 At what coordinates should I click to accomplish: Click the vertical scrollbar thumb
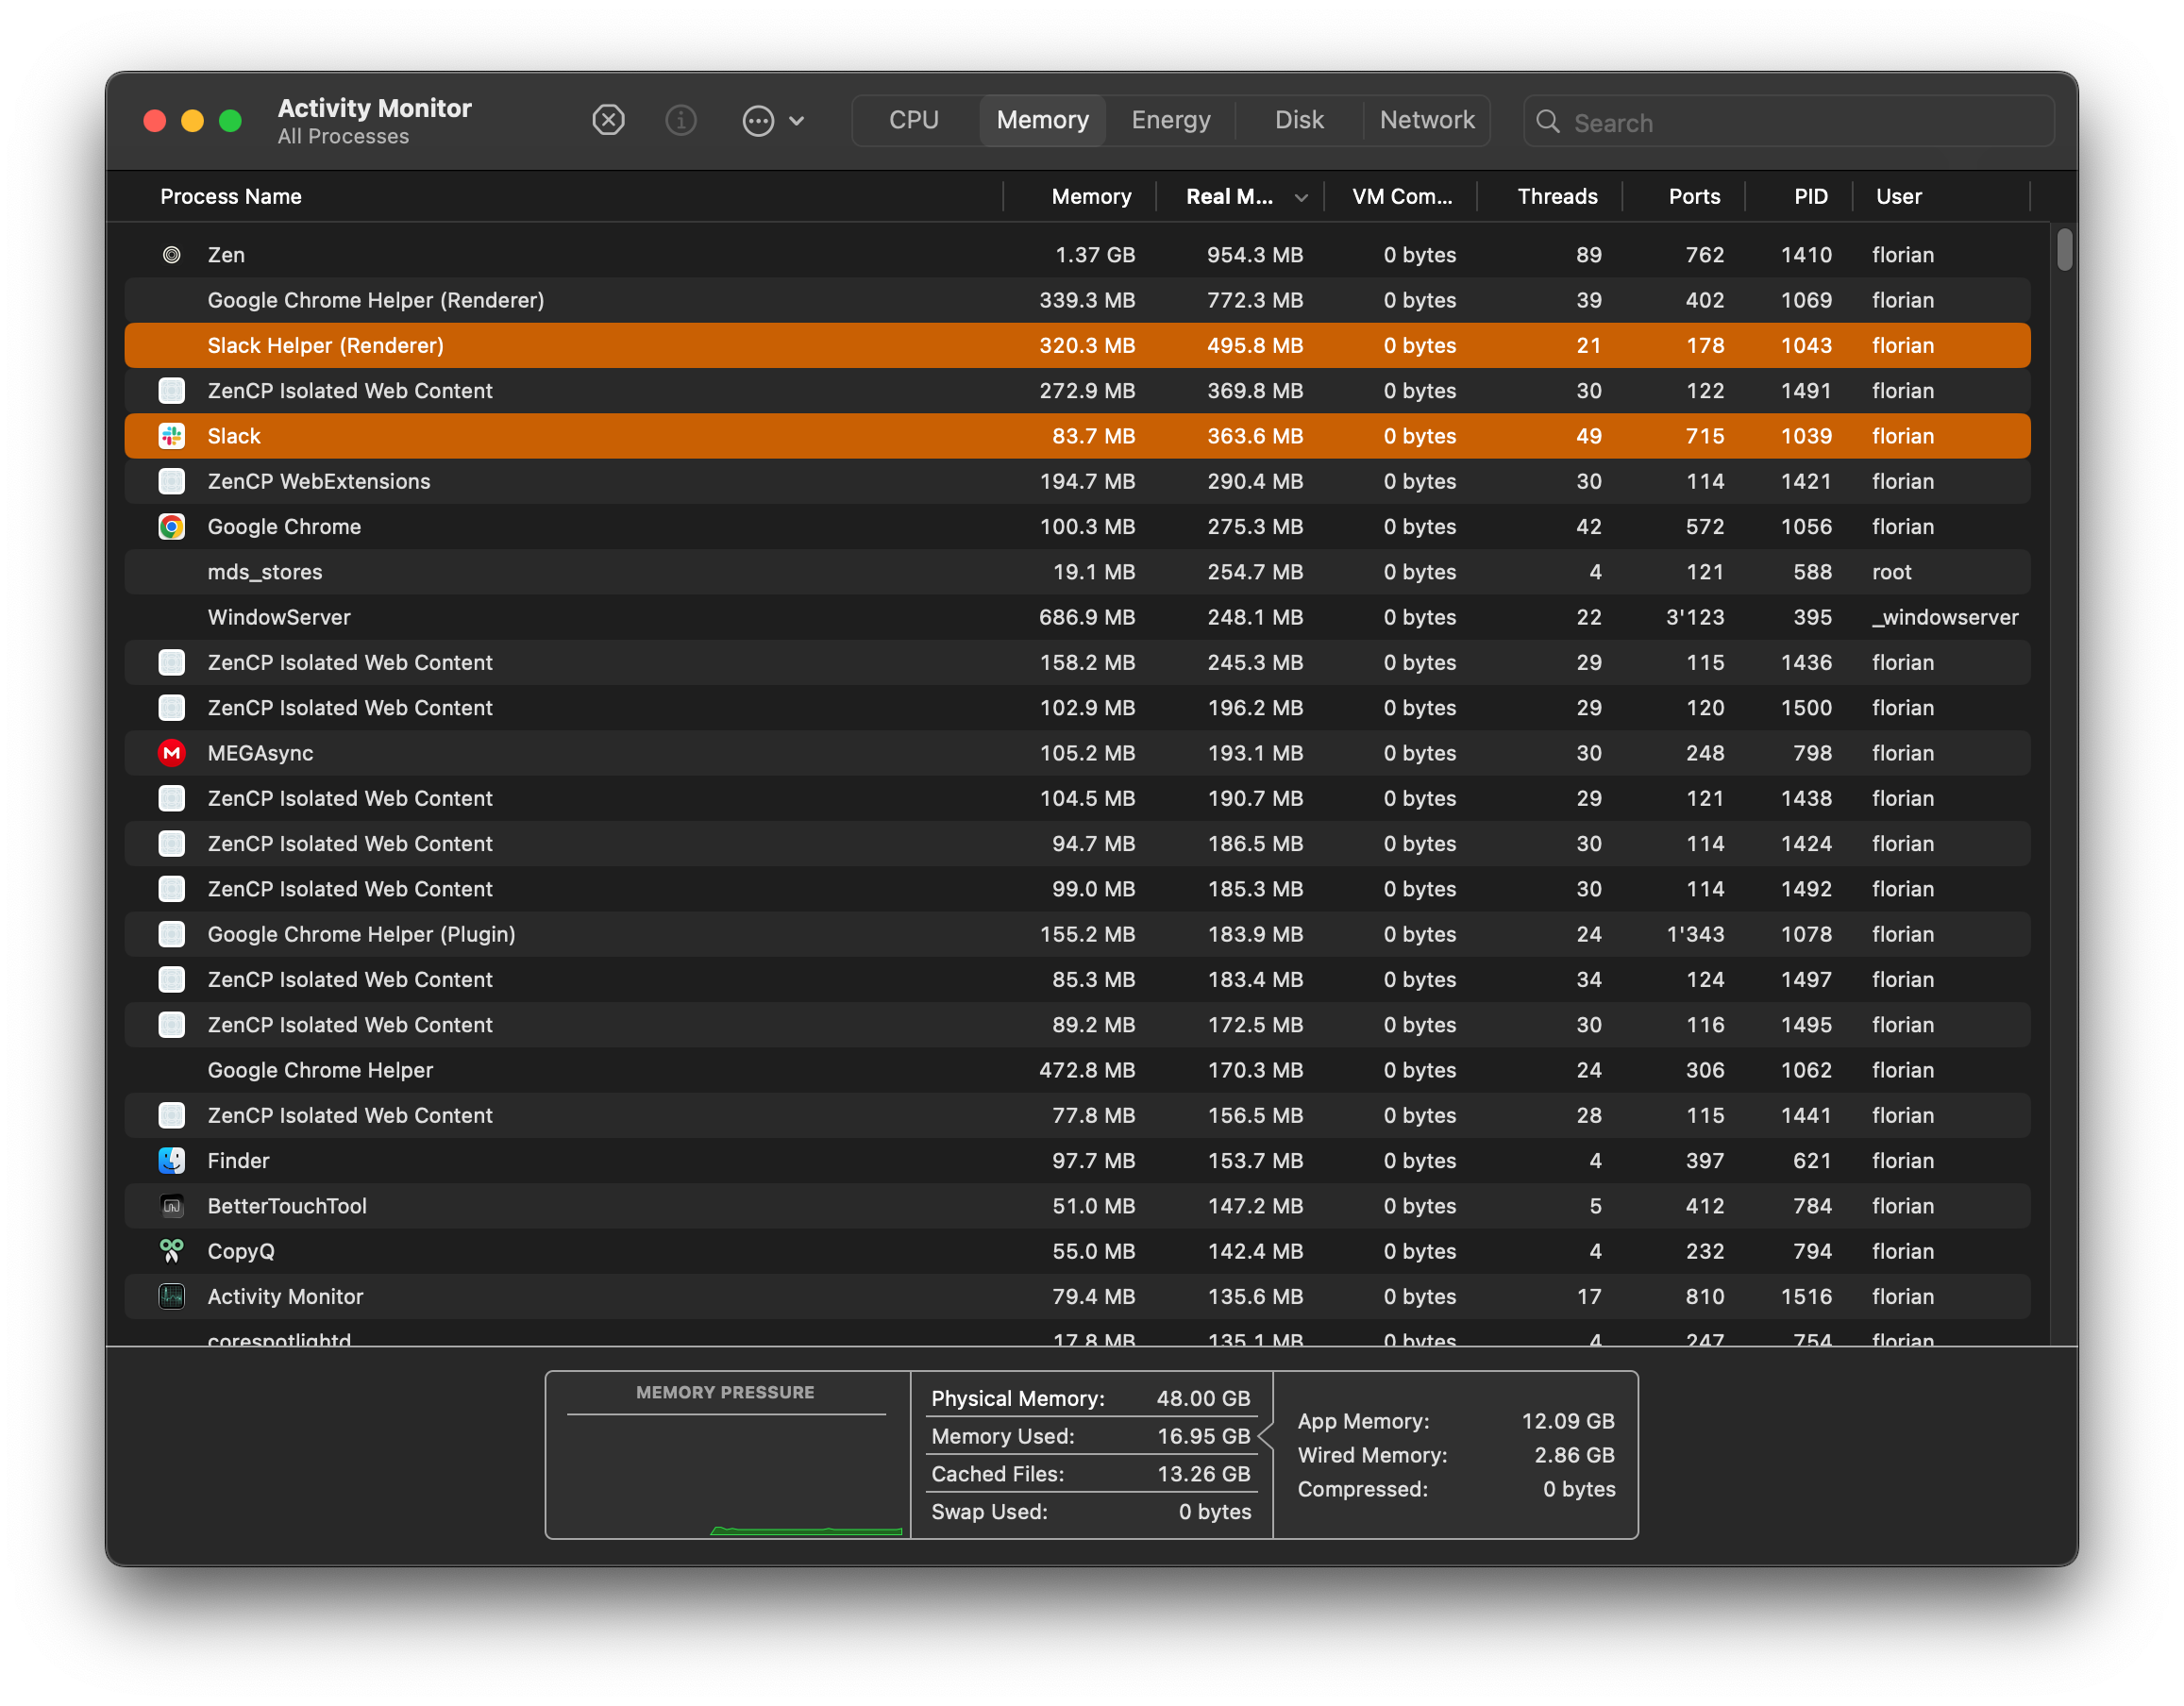pyautogui.click(x=2064, y=249)
